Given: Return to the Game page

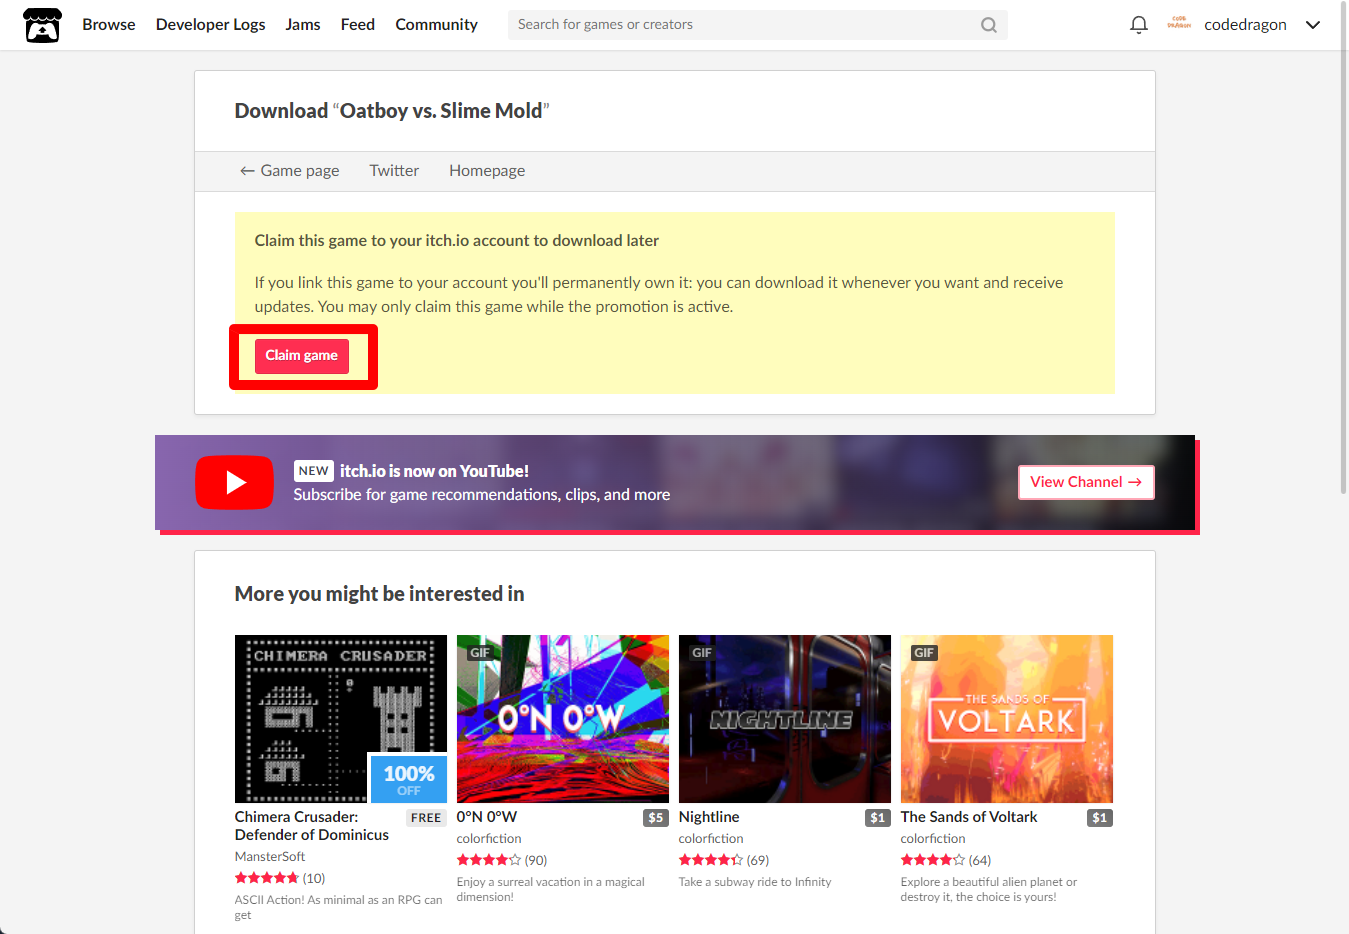Looking at the screenshot, I should pyautogui.click(x=290, y=171).
